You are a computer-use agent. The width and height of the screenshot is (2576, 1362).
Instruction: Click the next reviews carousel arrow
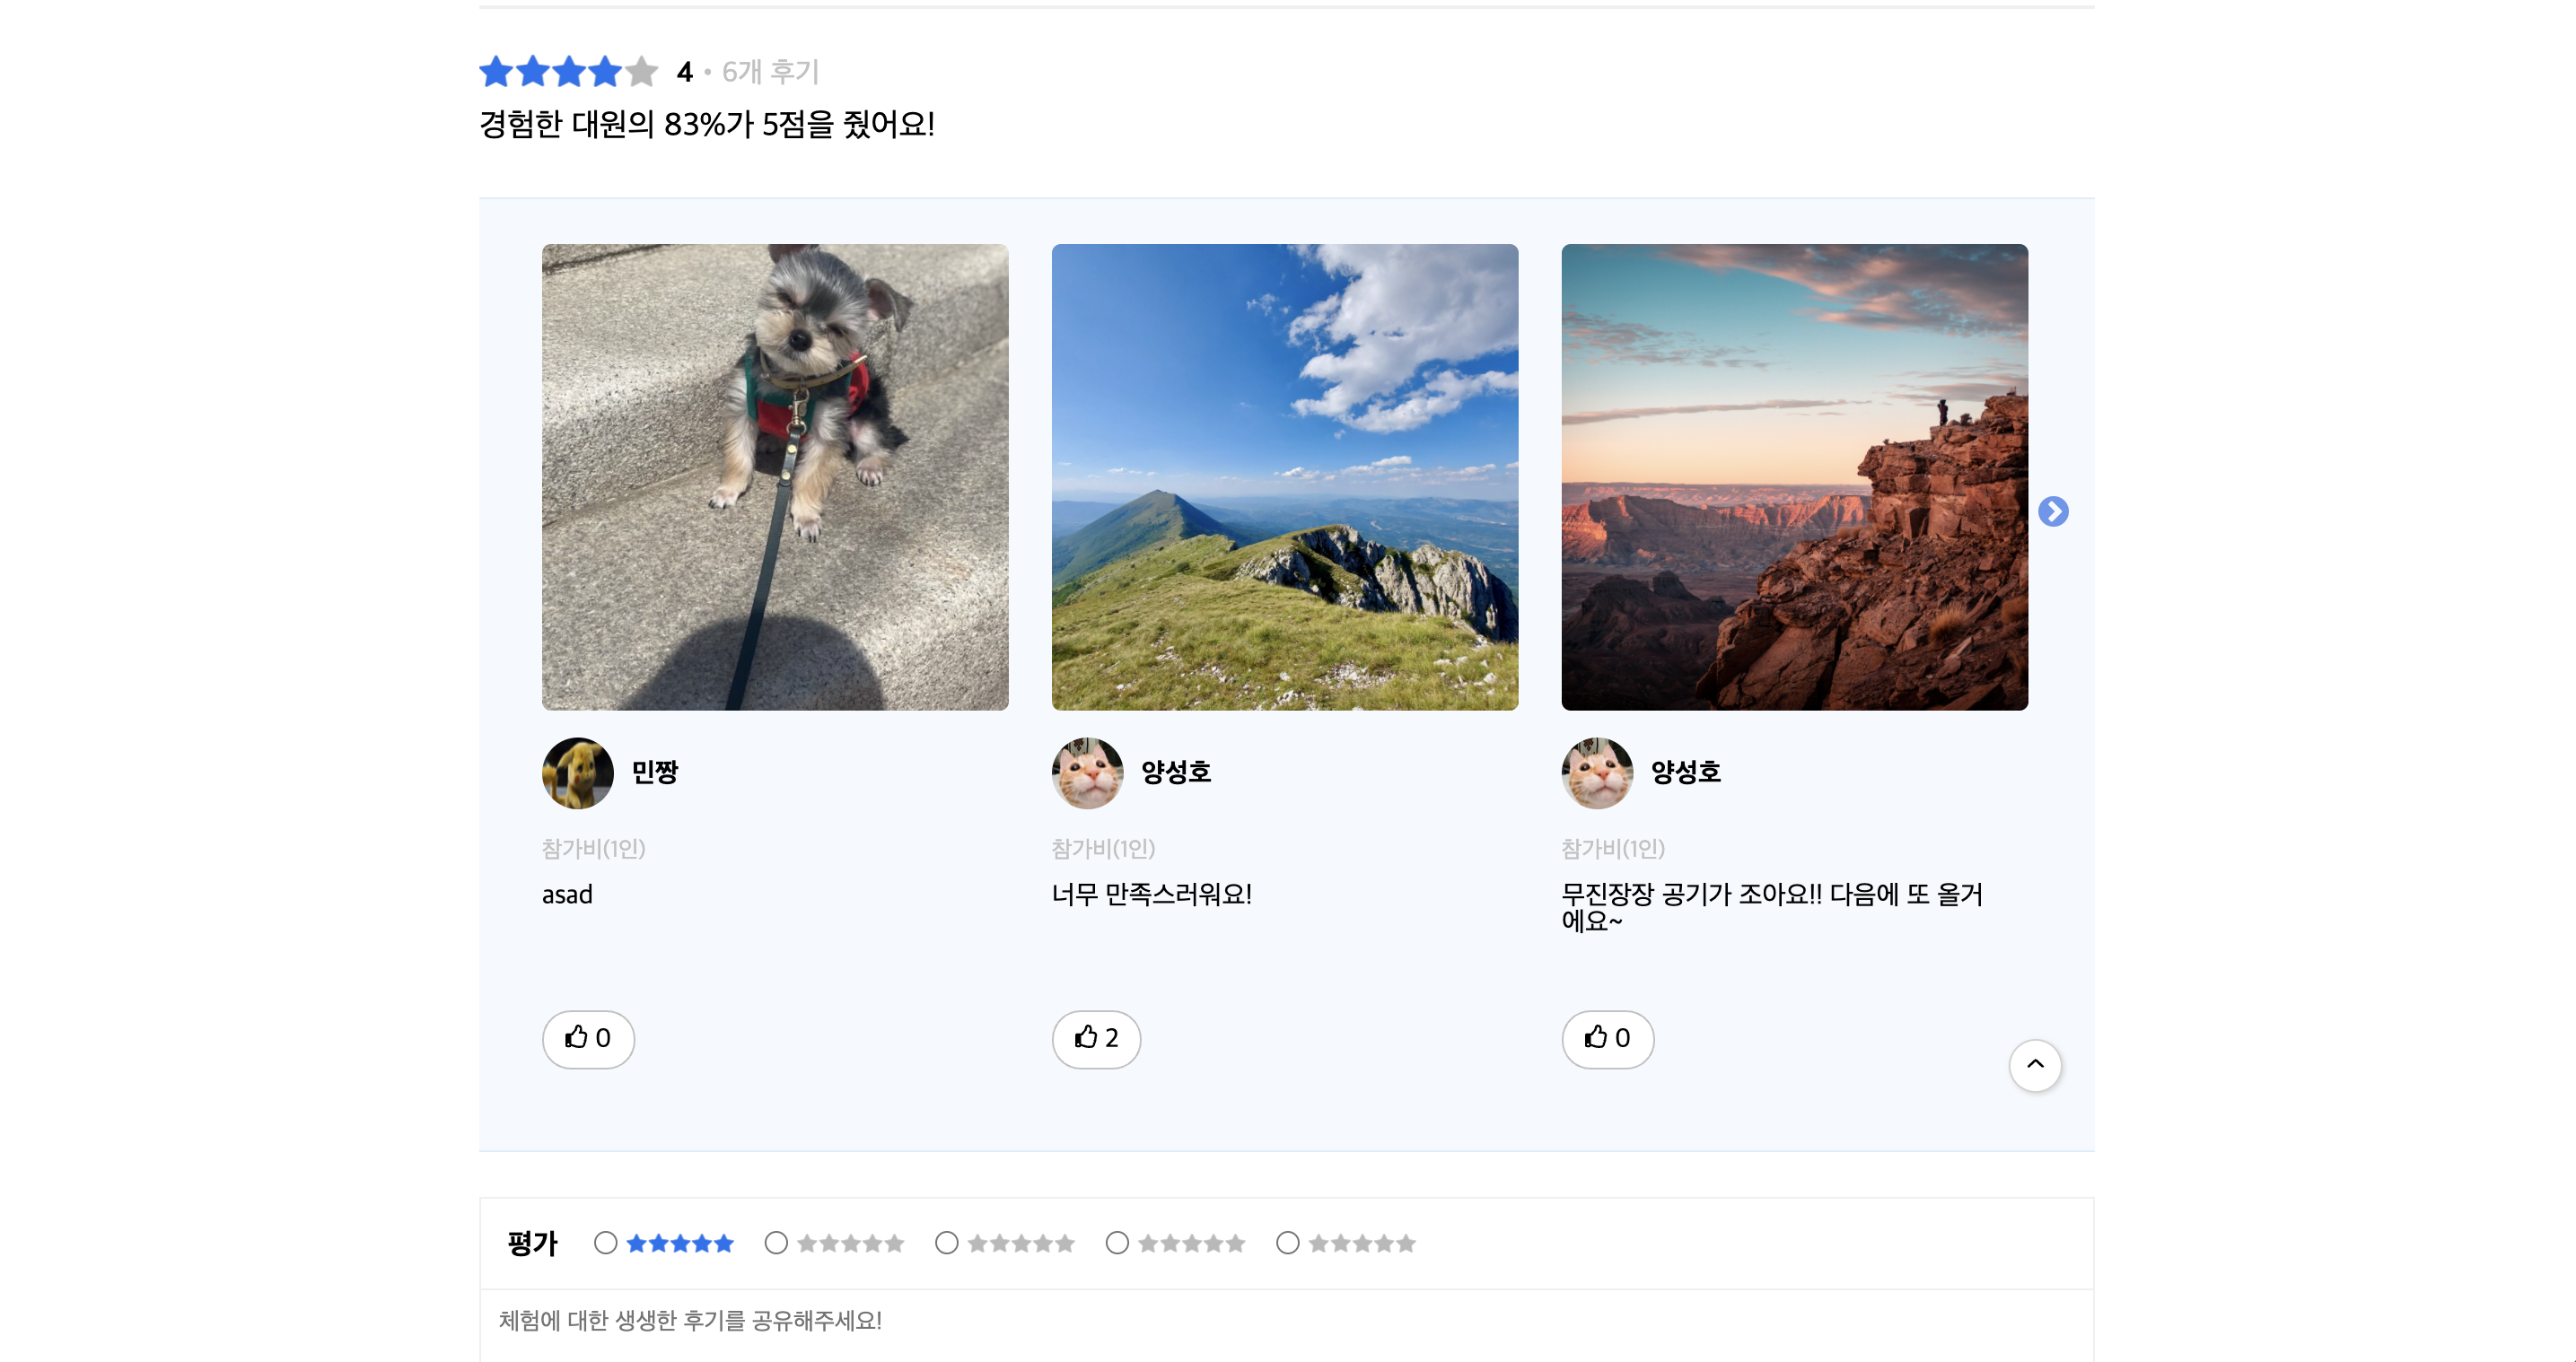2052,511
